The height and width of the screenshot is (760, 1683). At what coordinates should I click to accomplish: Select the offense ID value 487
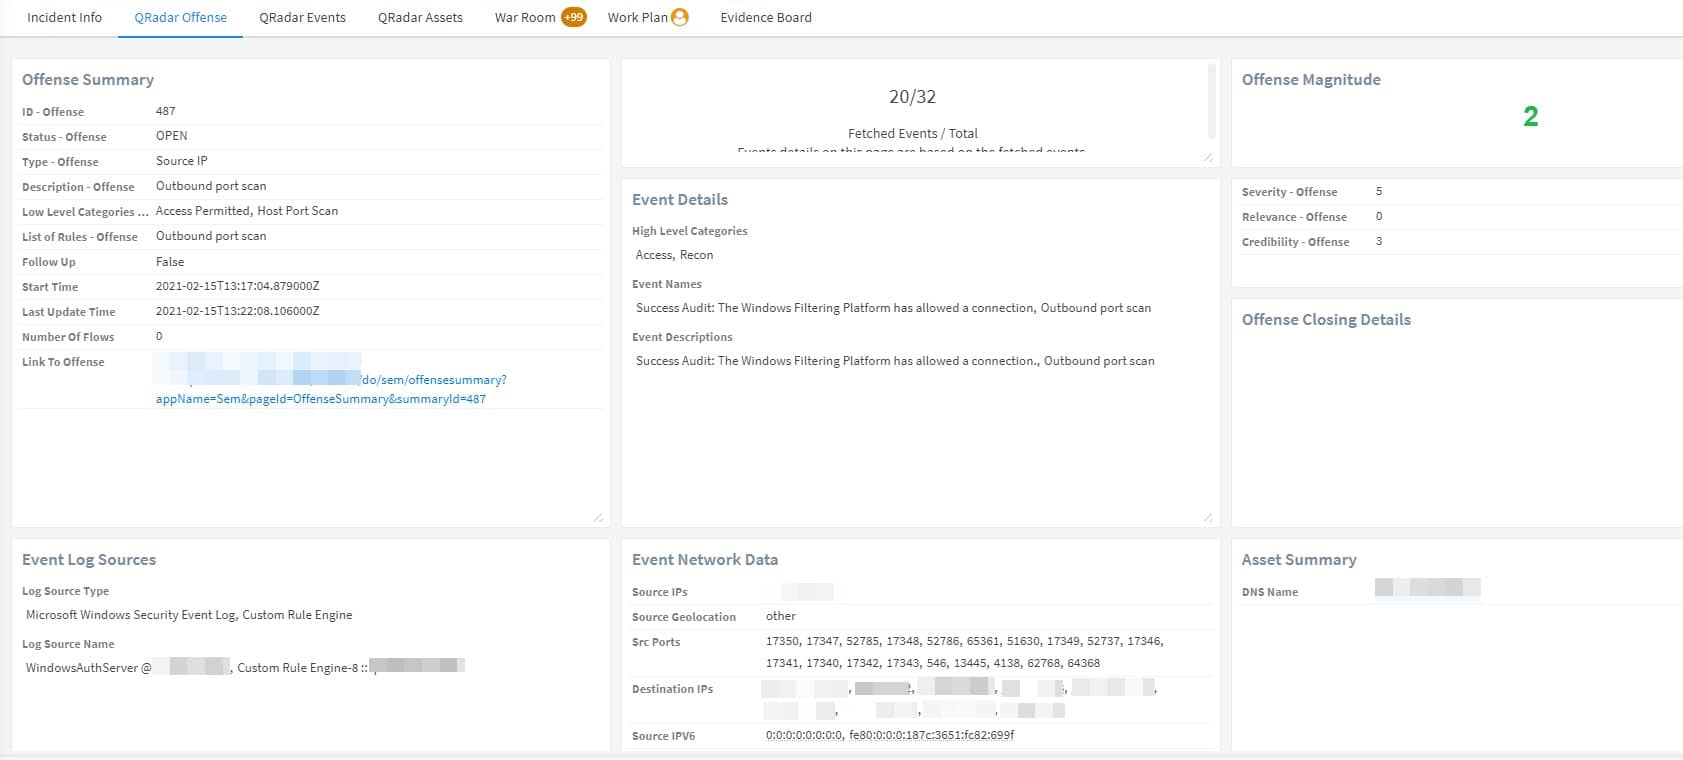pos(166,111)
